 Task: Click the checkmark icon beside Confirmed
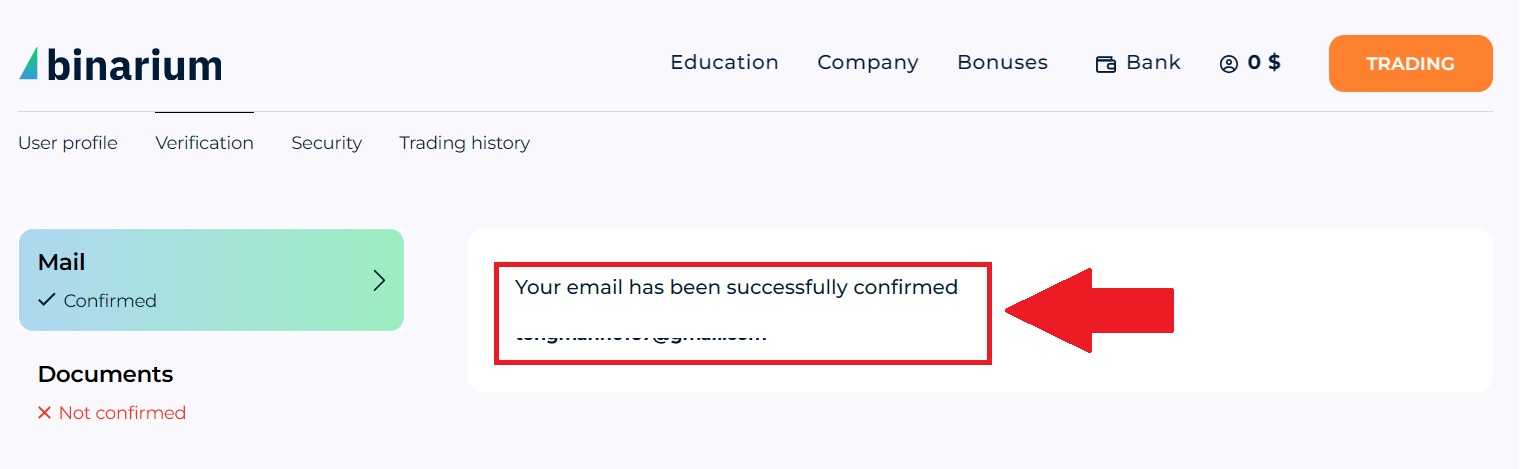click(x=46, y=300)
